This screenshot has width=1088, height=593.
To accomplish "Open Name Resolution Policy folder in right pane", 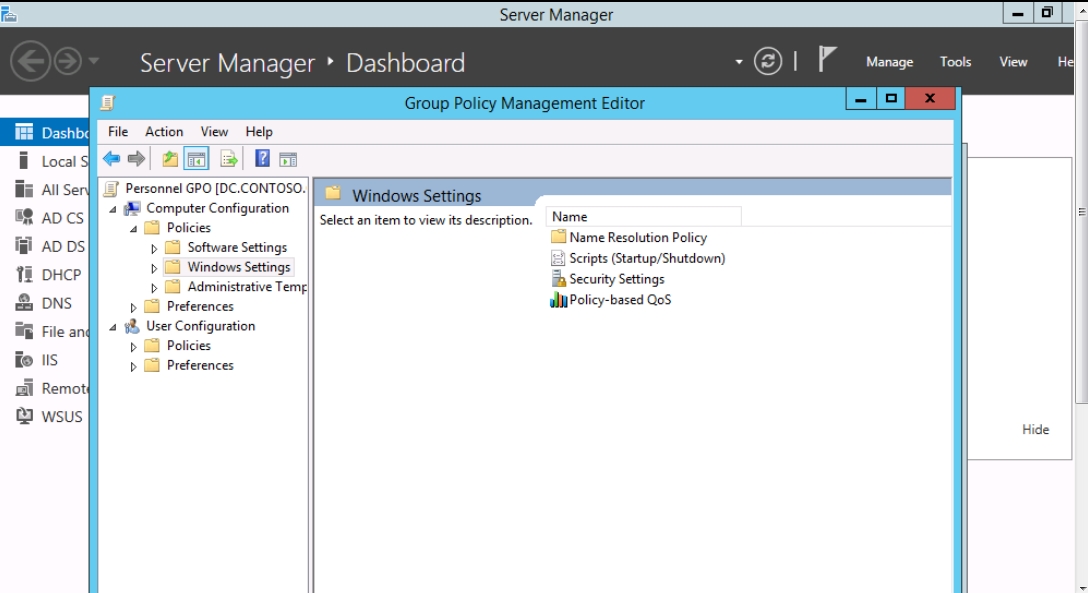I will 629,237.
